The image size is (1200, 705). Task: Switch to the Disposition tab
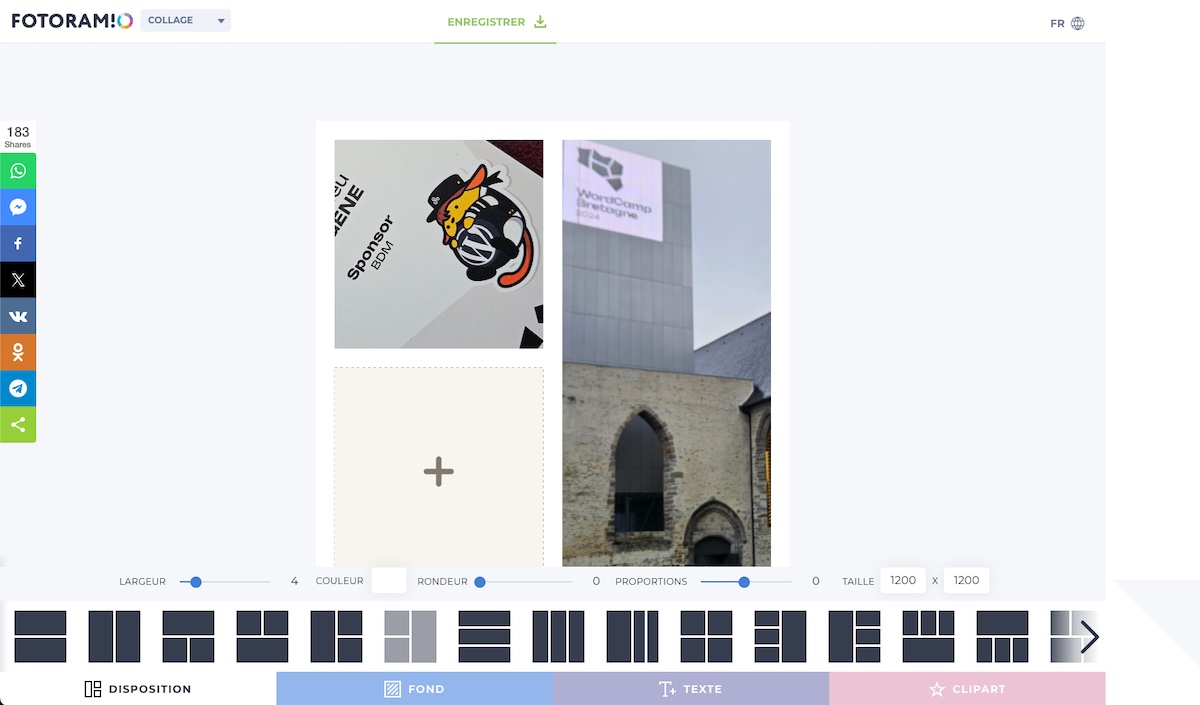138,689
